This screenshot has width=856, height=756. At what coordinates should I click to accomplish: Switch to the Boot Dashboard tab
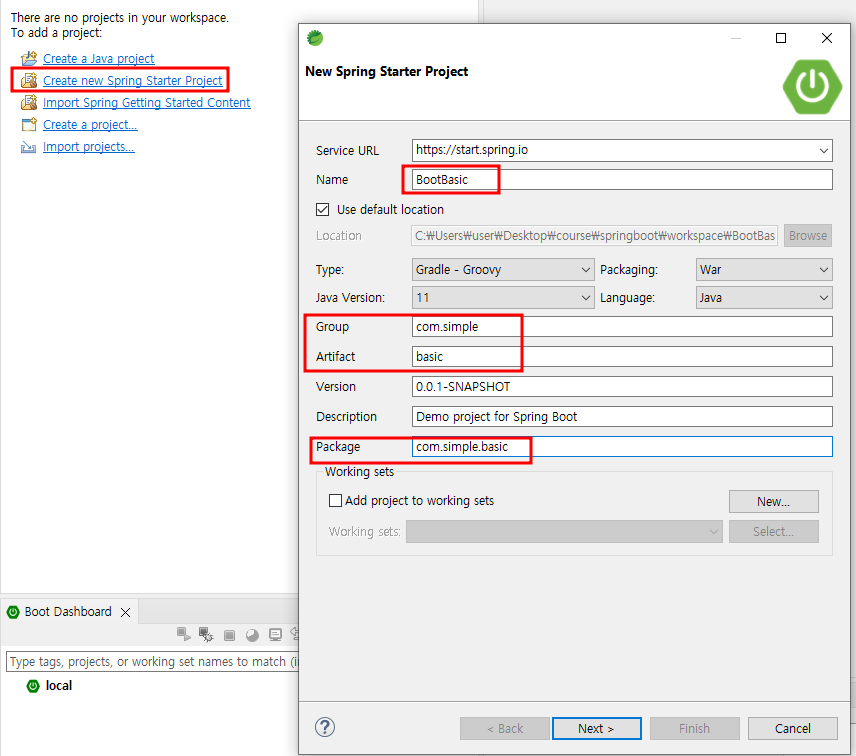click(x=68, y=612)
